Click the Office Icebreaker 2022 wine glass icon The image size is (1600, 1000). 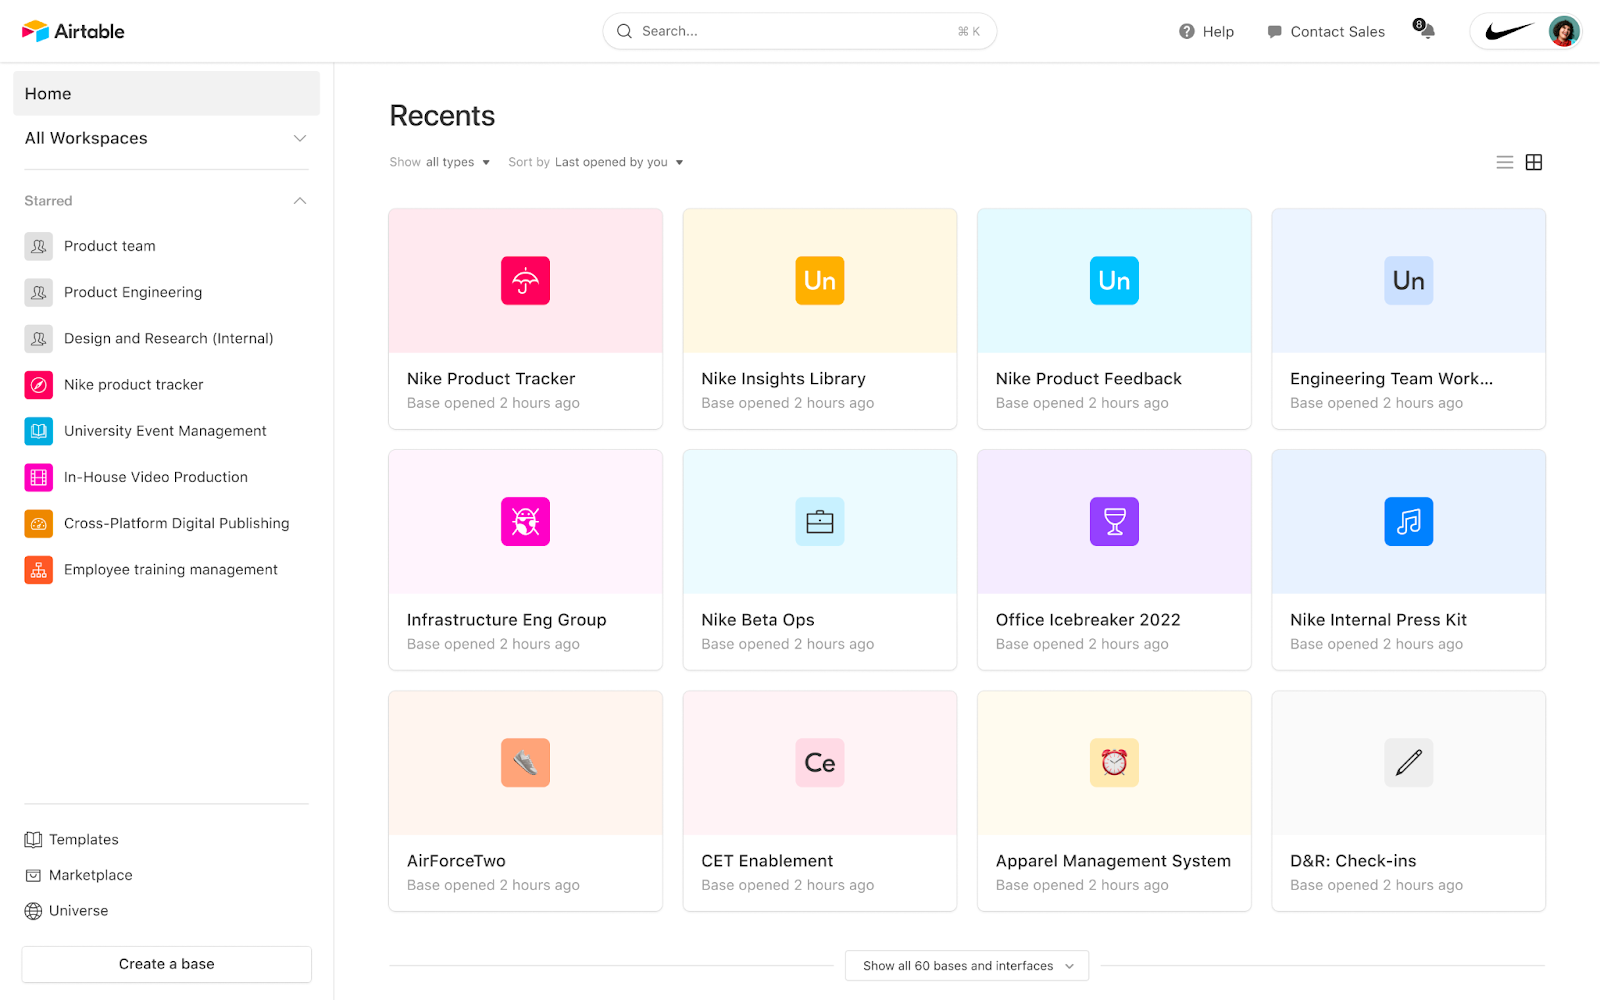tap(1114, 522)
